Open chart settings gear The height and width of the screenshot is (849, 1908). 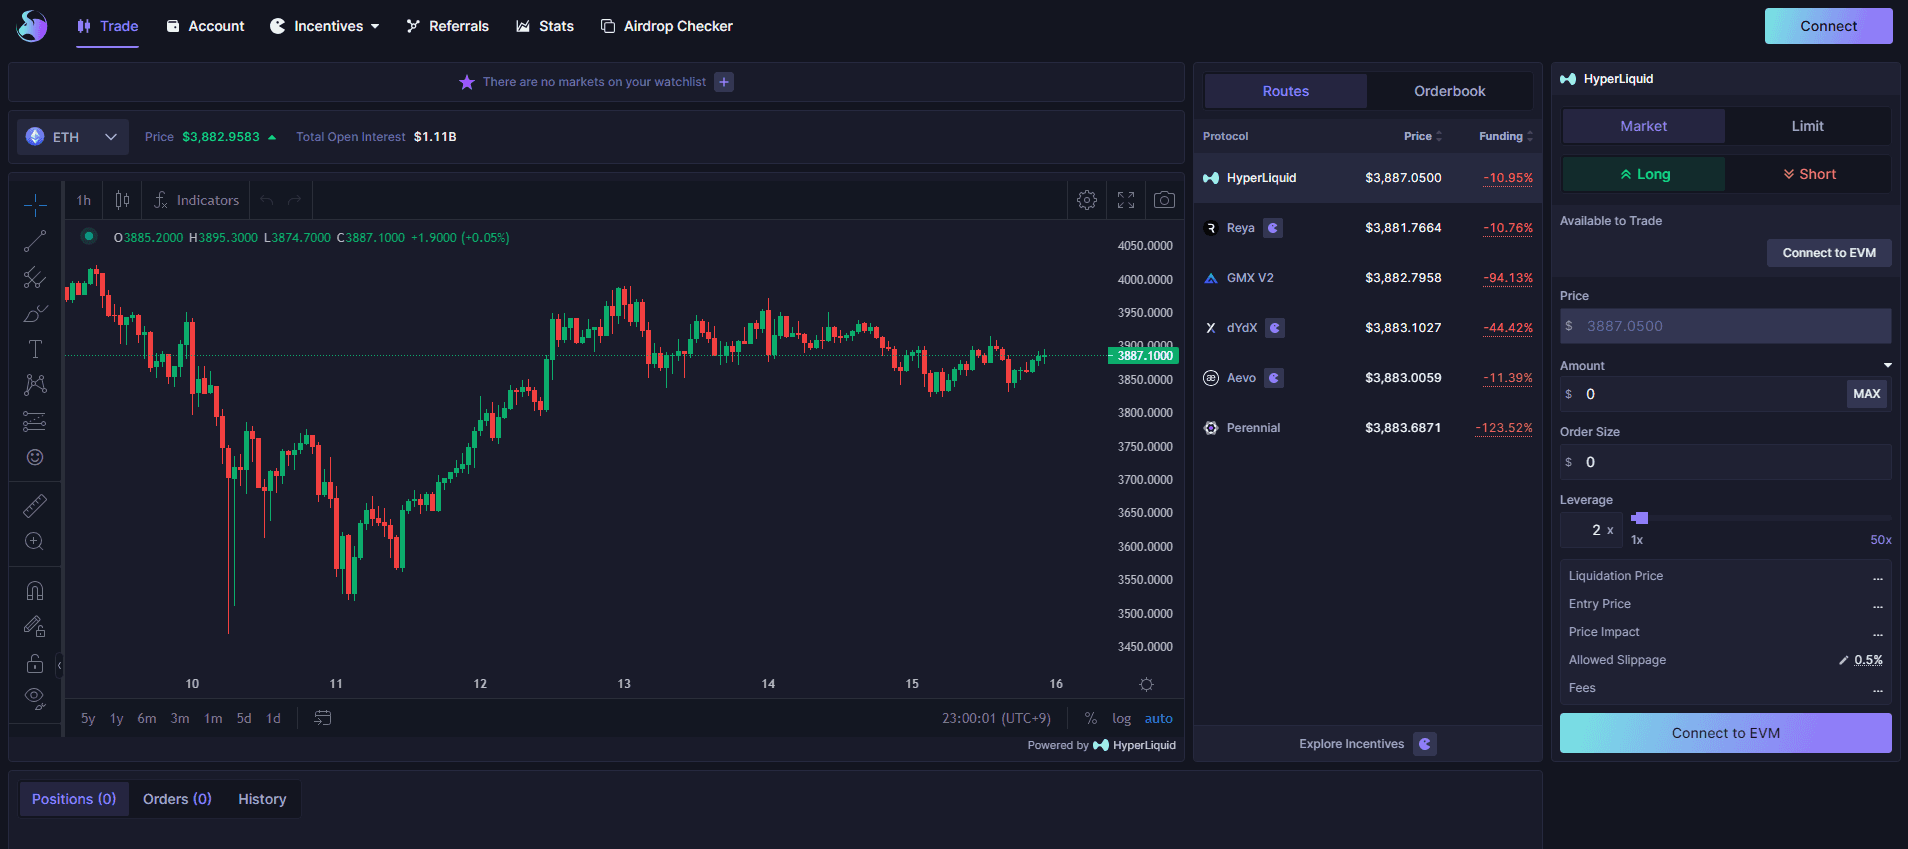(x=1087, y=200)
